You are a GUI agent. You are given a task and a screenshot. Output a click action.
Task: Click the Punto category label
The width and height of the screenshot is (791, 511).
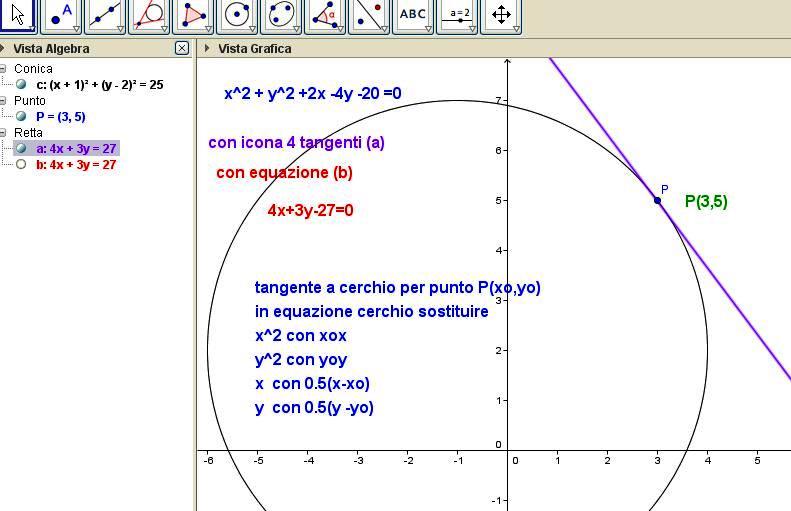pos(30,100)
